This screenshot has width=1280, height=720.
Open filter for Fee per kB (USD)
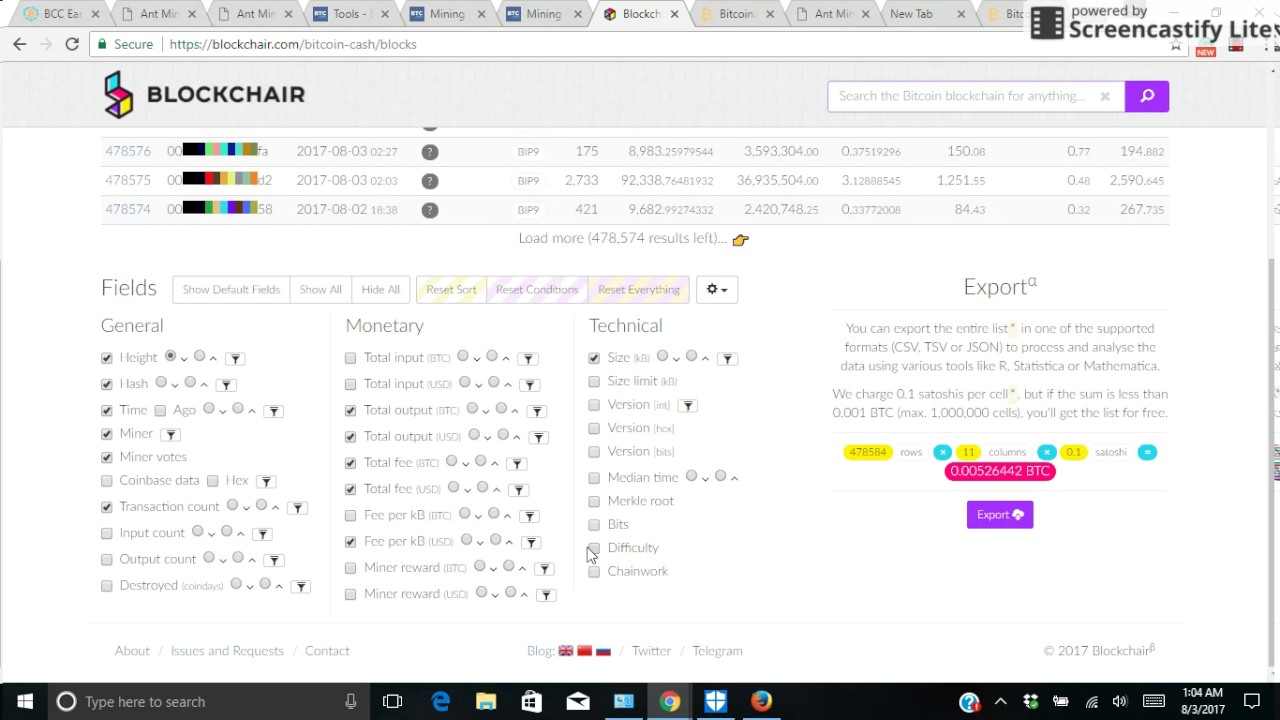[531, 542]
